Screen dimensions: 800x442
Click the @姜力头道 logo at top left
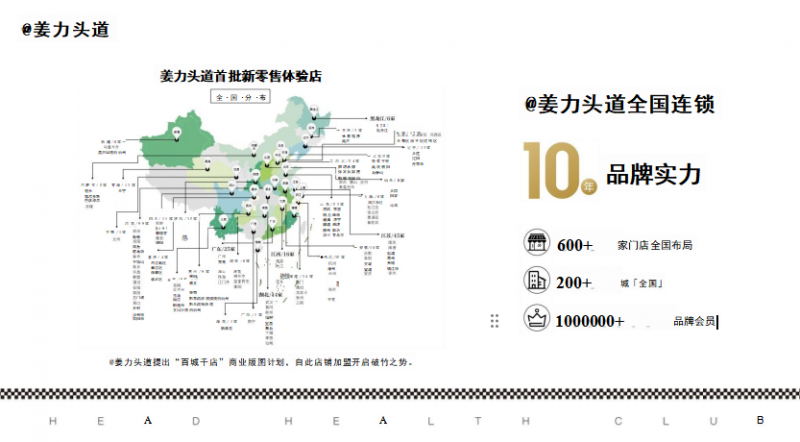(x=65, y=29)
